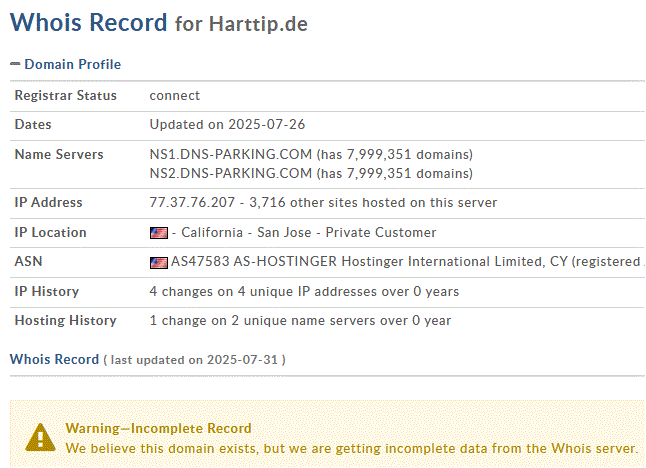This screenshot has width=646, height=468.
Task: Collapse the Domain Profile minus icon
Action: [x=15, y=64]
